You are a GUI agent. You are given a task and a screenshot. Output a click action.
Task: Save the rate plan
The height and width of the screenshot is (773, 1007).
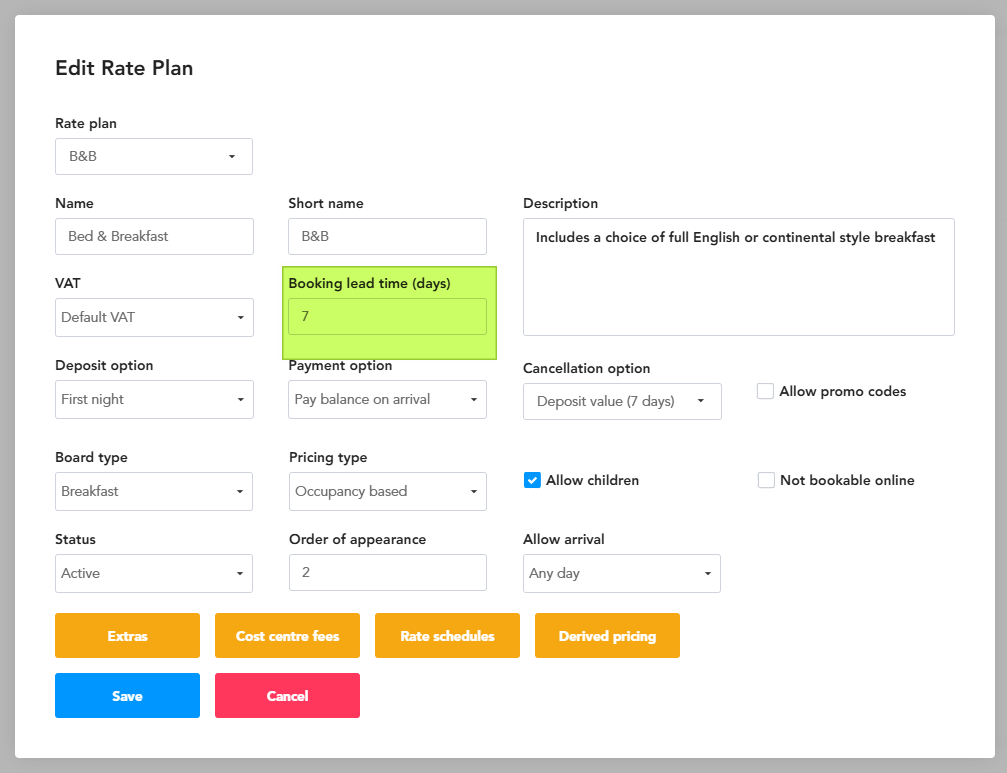coord(127,695)
